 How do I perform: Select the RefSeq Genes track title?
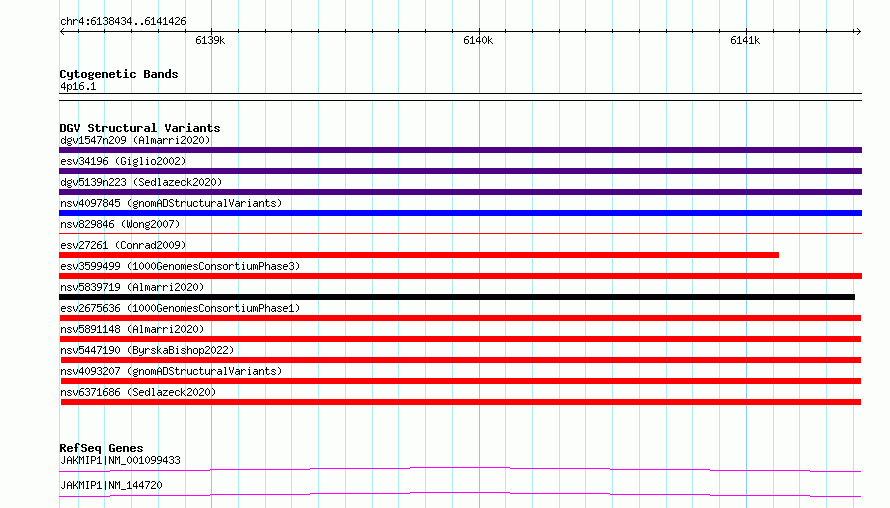tap(101, 448)
